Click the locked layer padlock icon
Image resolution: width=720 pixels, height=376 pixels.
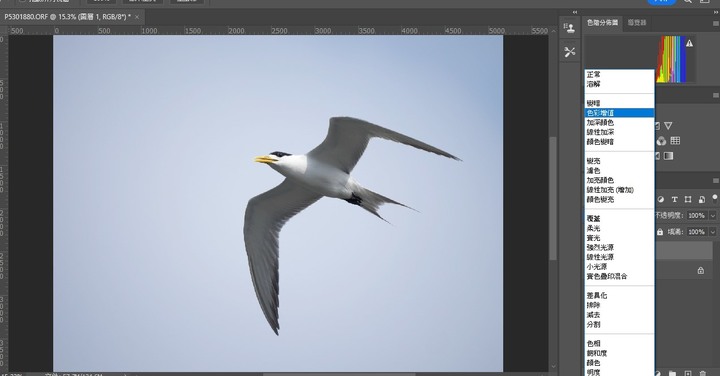click(x=700, y=270)
